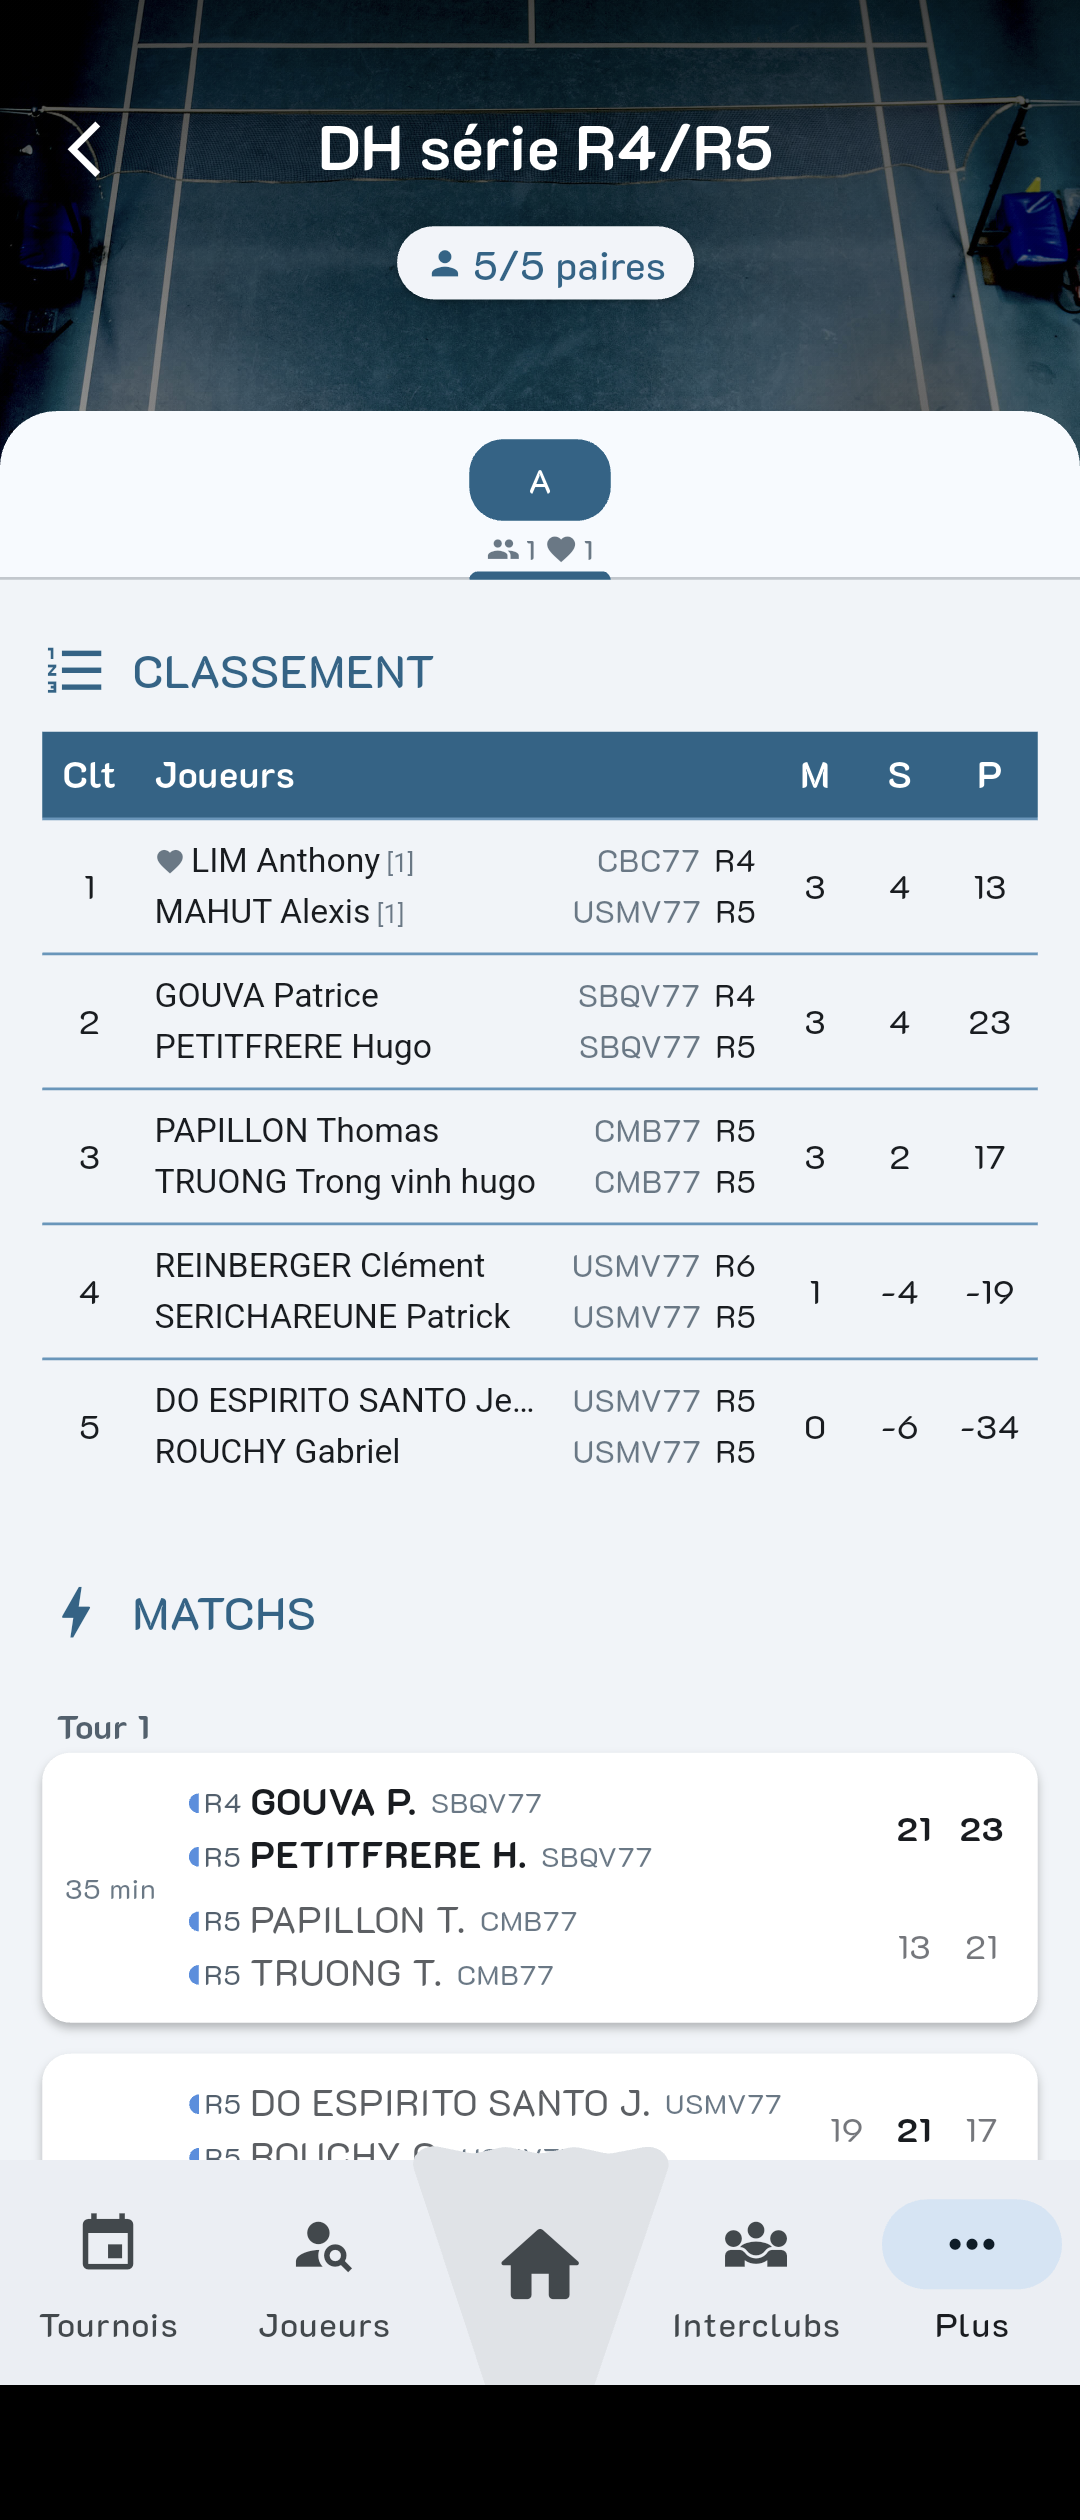Open the Tournois calendar icon

(x=108, y=2244)
